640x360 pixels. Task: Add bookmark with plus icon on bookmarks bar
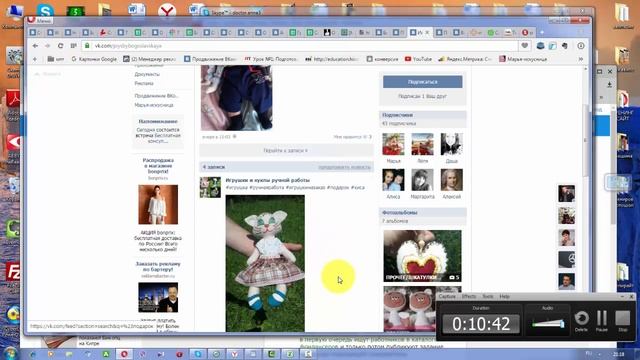(x=35, y=59)
